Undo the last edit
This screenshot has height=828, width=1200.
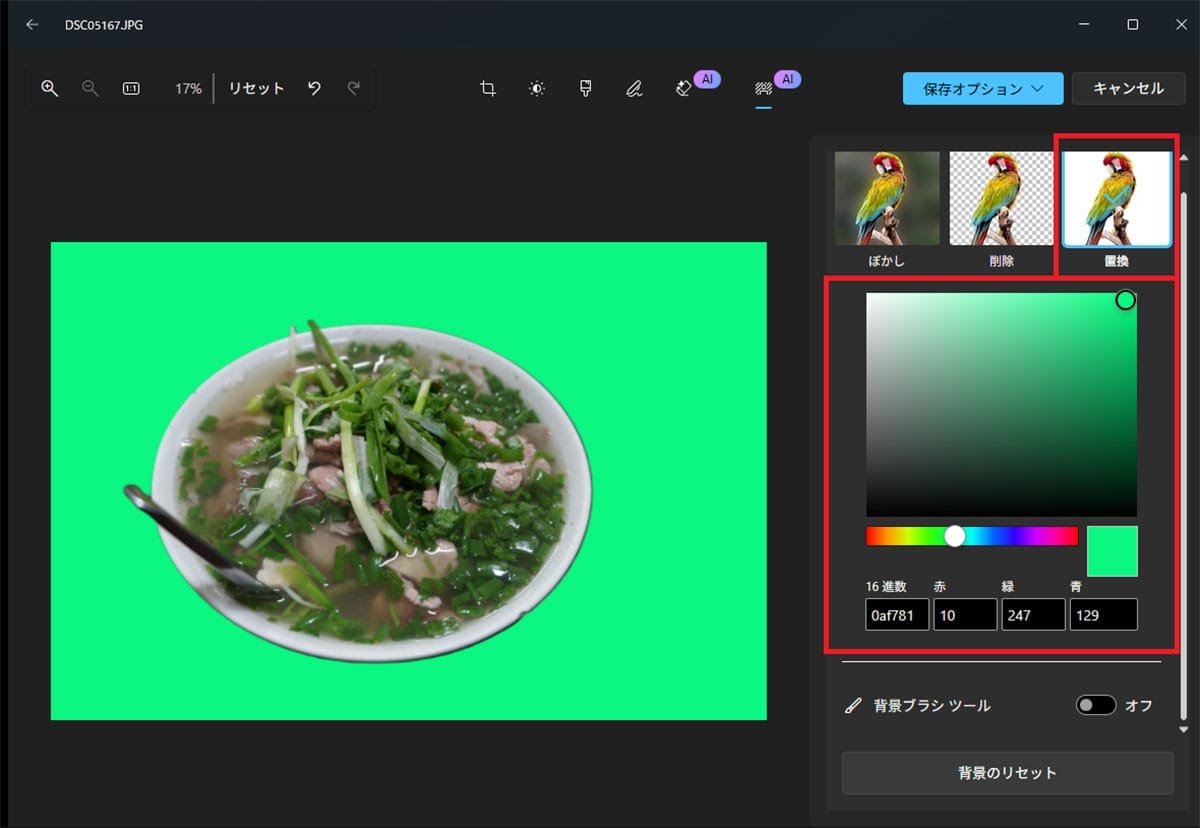click(x=313, y=88)
